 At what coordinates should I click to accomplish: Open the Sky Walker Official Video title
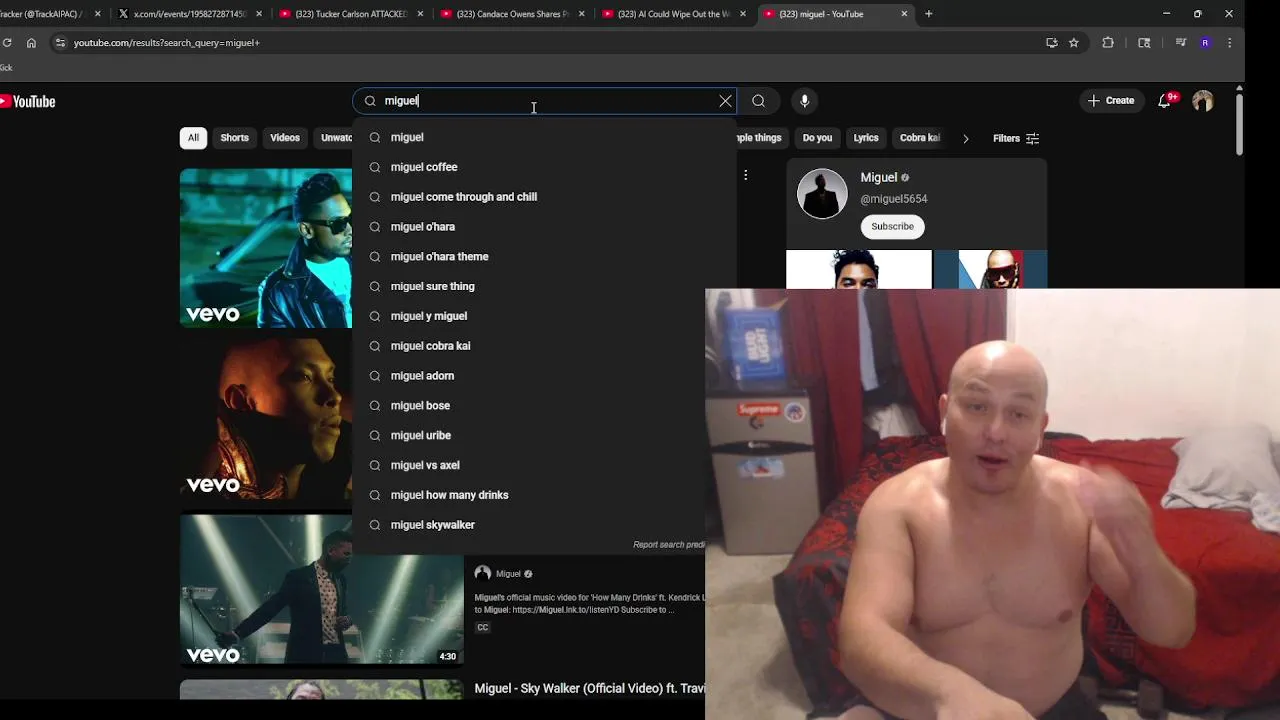point(589,689)
